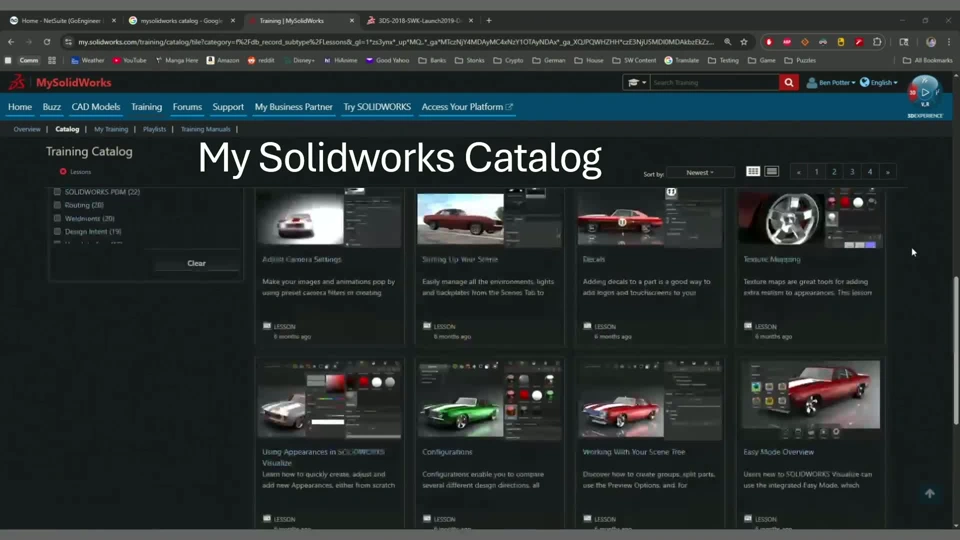The width and height of the screenshot is (960, 540).
Task: Switch to list view layout
Action: point(771,172)
